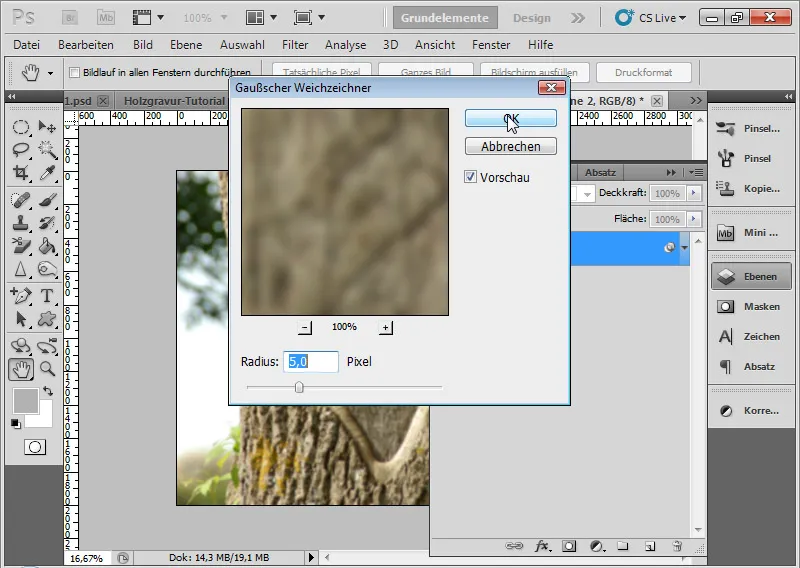Switch to Holzgravur-Tutorial document tab
The height and width of the screenshot is (568, 800).
174,101
